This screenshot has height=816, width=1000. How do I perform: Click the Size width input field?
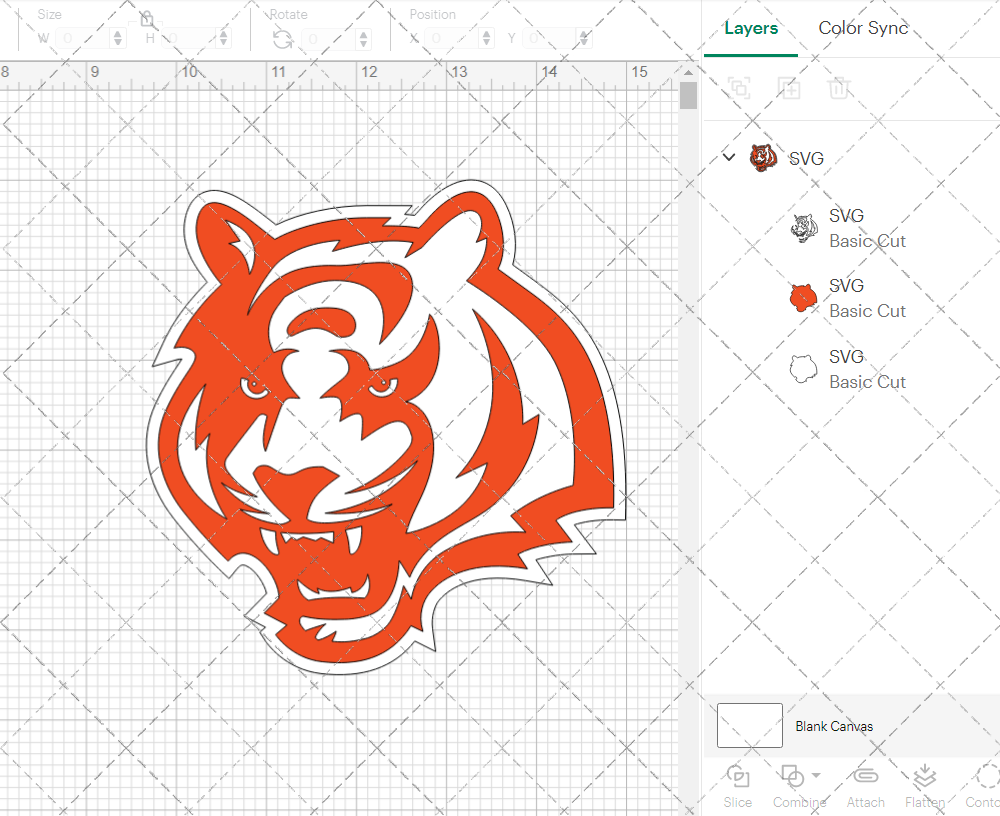pos(84,39)
